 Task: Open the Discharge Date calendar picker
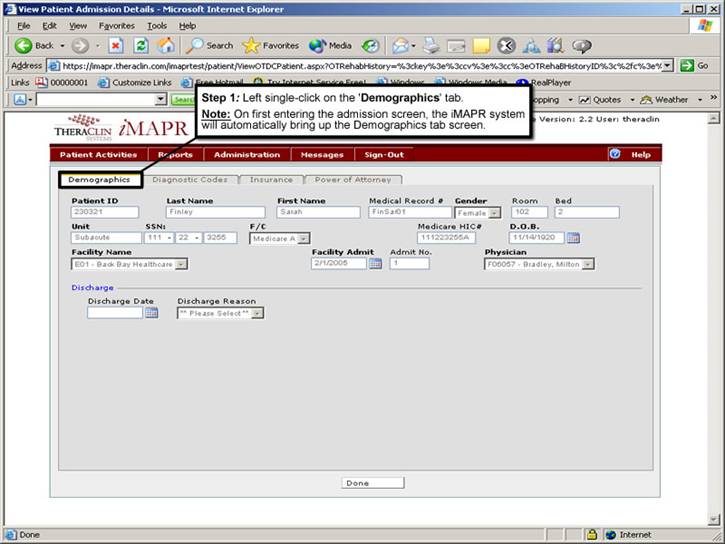click(x=151, y=313)
